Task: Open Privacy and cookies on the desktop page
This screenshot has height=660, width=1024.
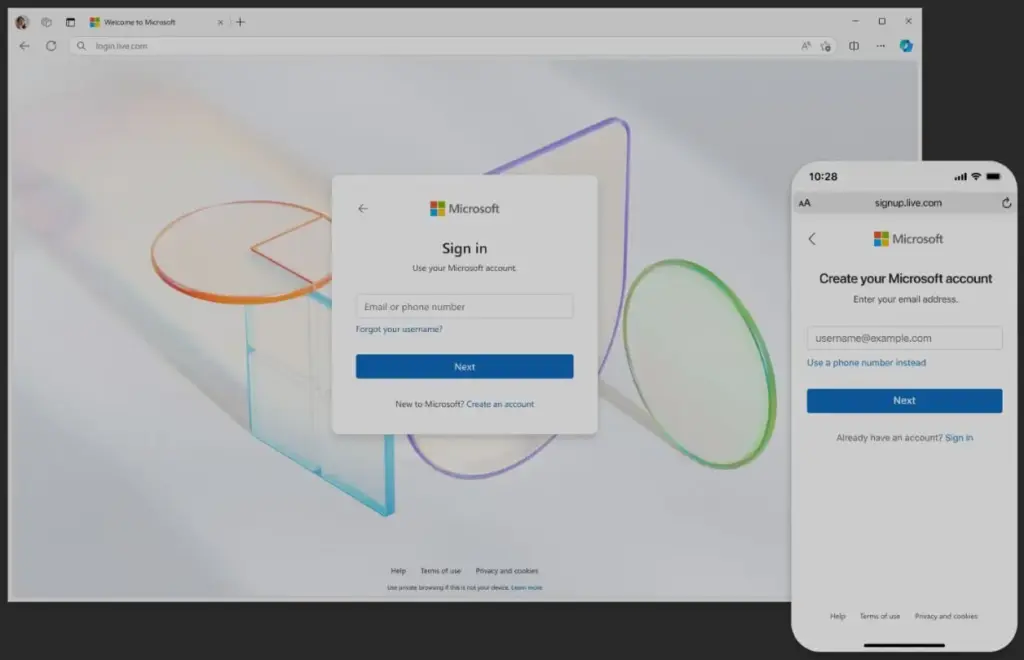Action: (507, 571)
